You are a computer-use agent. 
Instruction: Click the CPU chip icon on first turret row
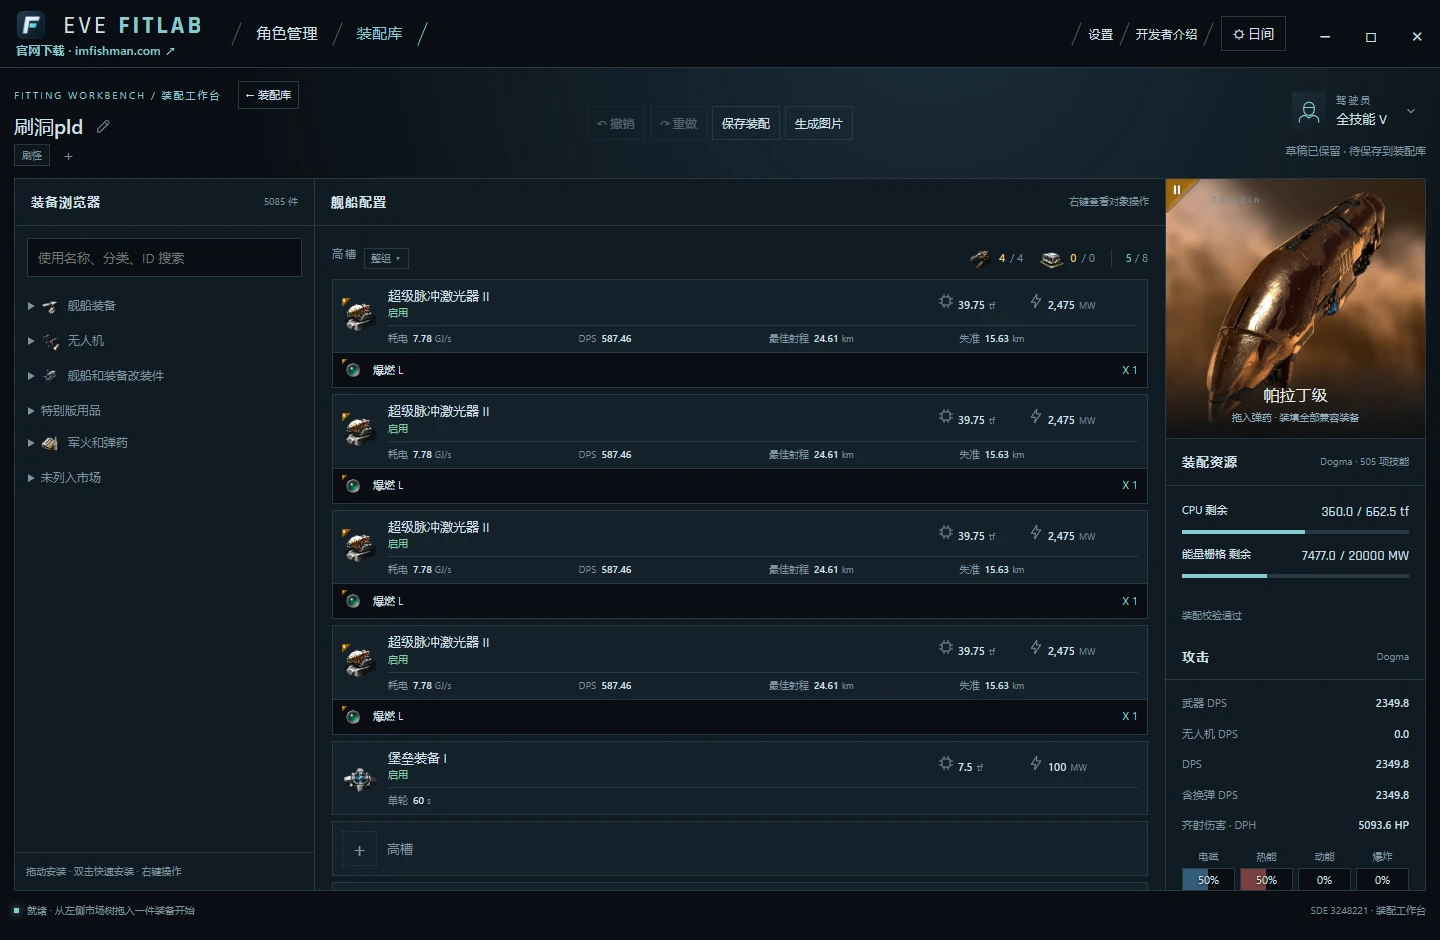tap(945, 302)
